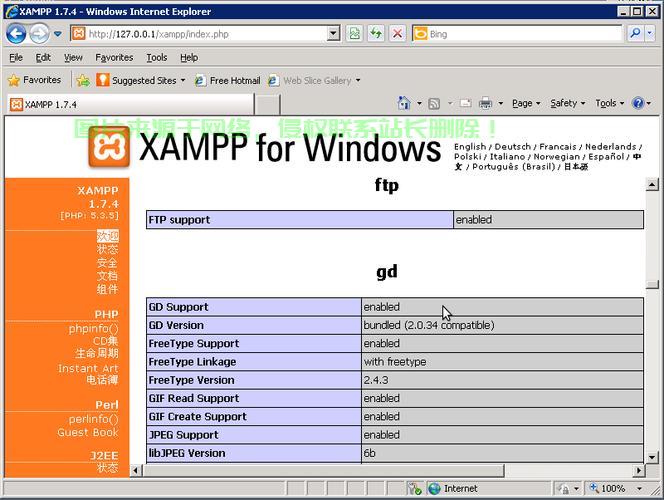Viewport: 664px width, 500px height.
Task: Click the FreeType Version 2.4.3 cell
Action: click(x=502, y=380)
